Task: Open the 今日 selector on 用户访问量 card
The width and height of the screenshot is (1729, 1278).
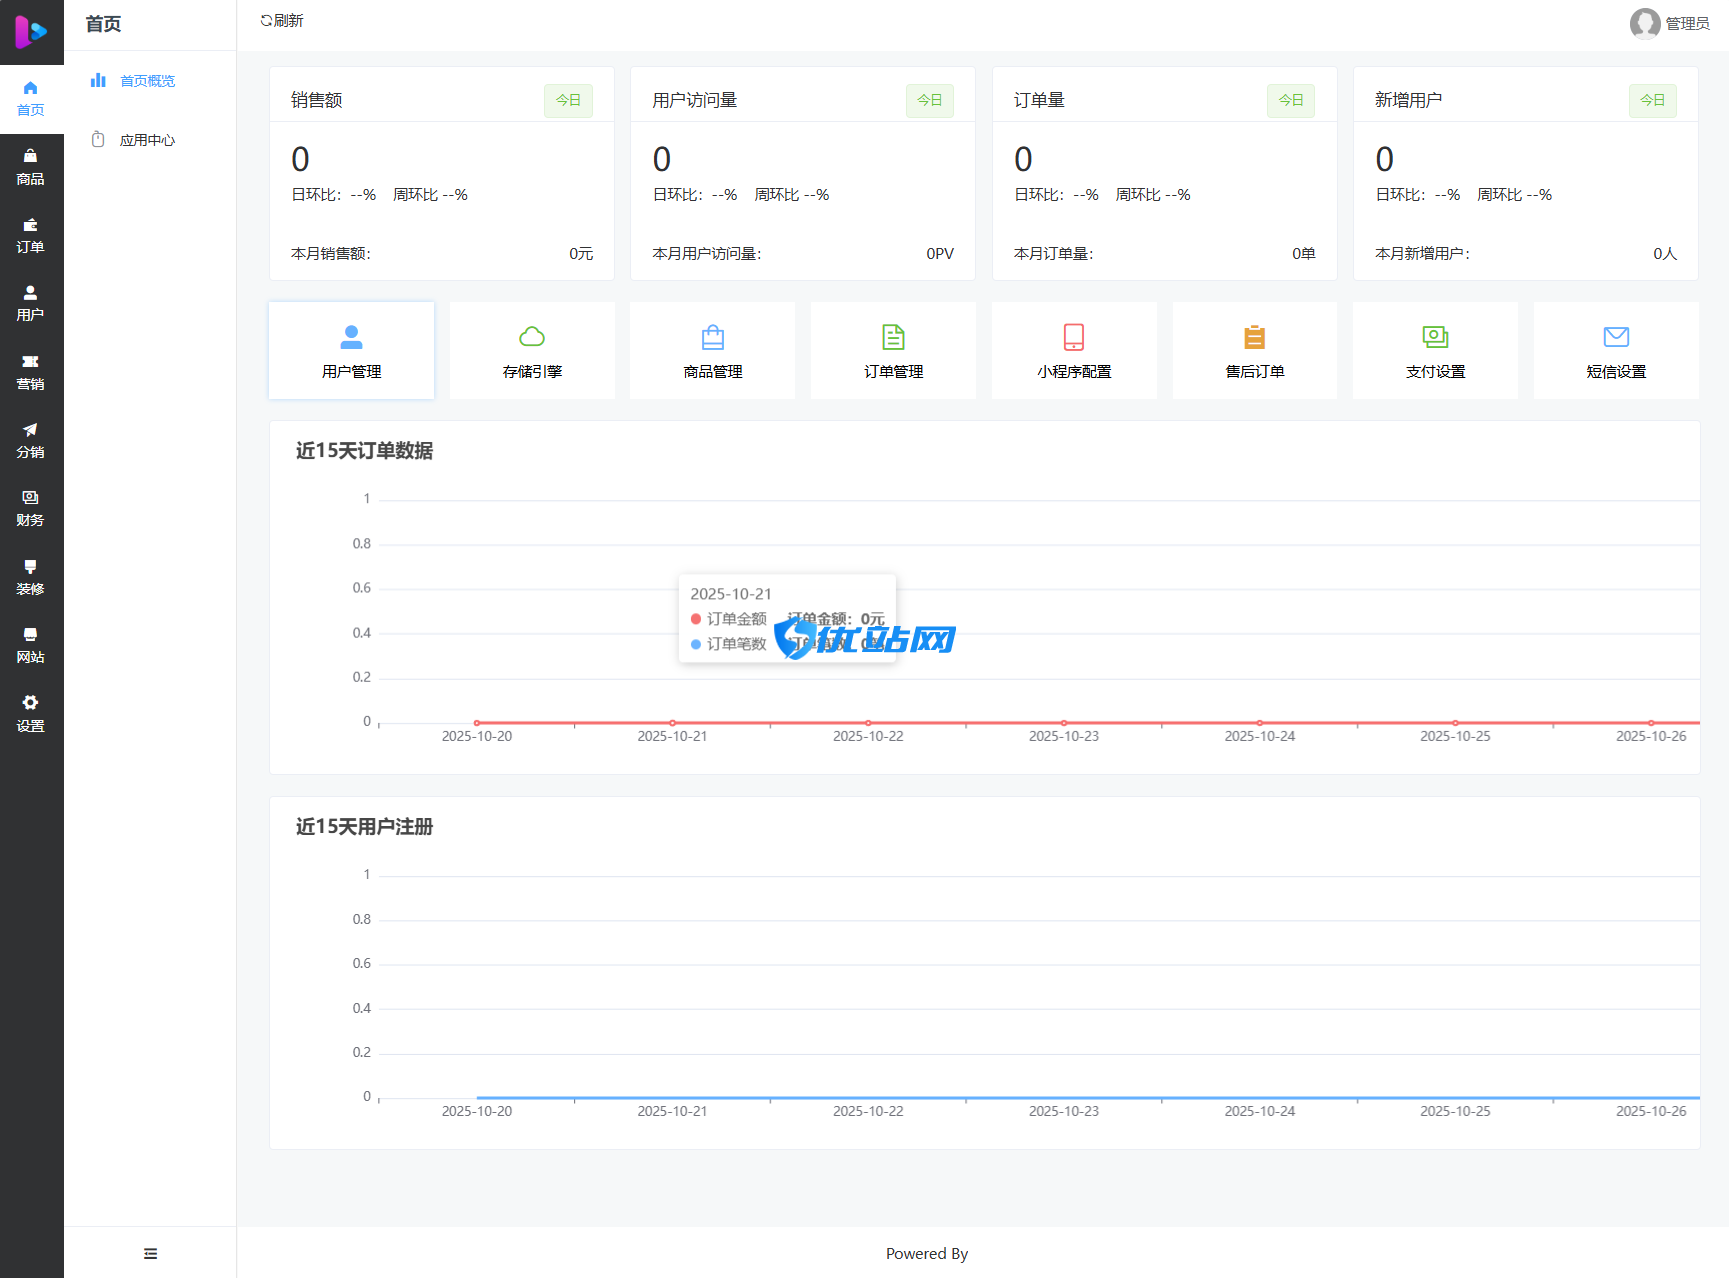Action: [x=929, y=100]
